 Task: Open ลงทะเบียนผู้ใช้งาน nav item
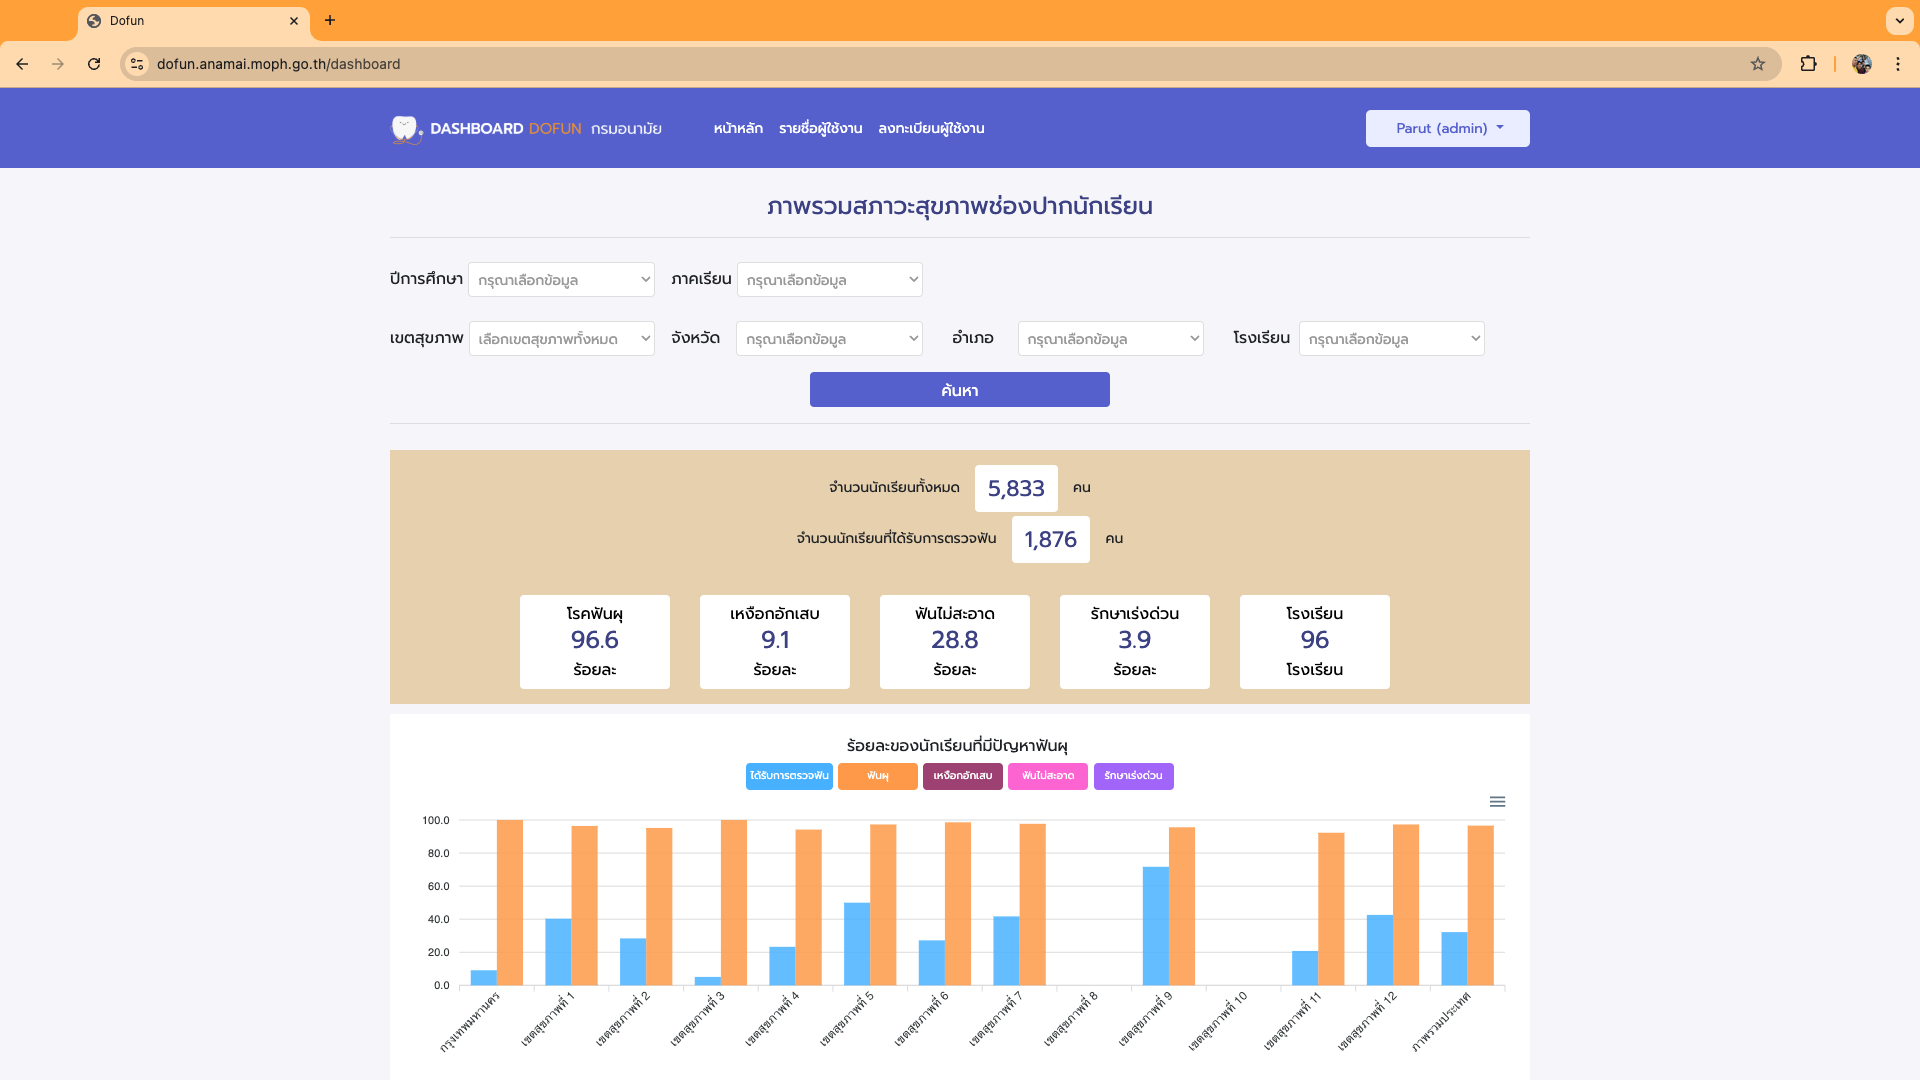931,129
